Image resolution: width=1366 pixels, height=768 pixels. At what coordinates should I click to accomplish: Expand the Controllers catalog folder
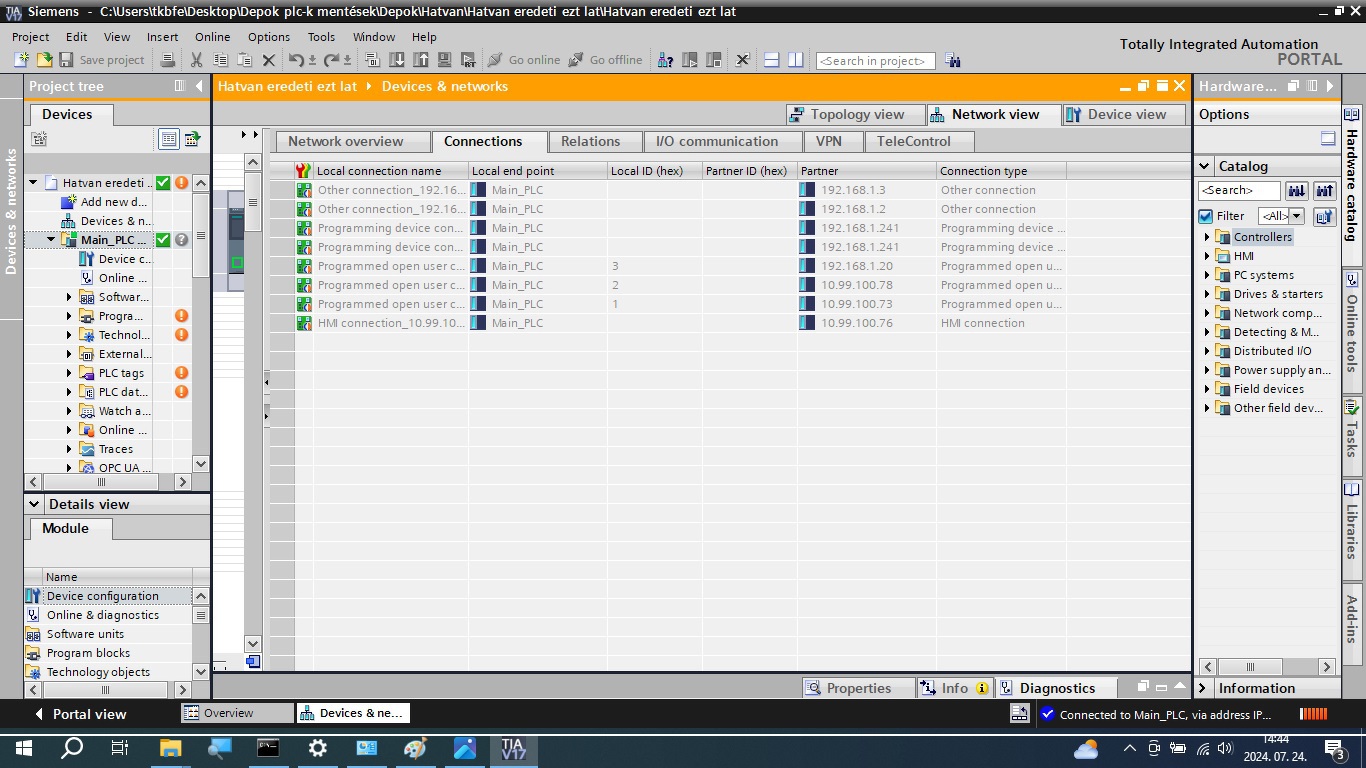coord(1208,237)
